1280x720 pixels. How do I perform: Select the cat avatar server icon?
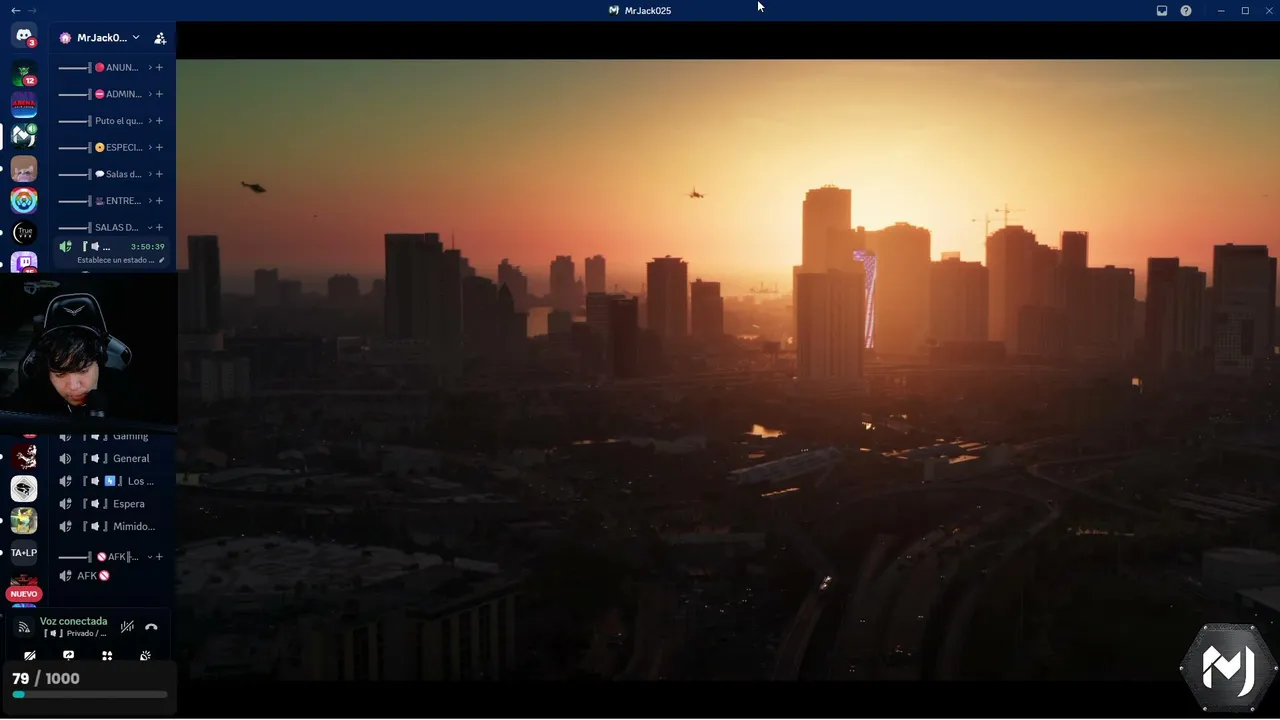tap(24, 169)
